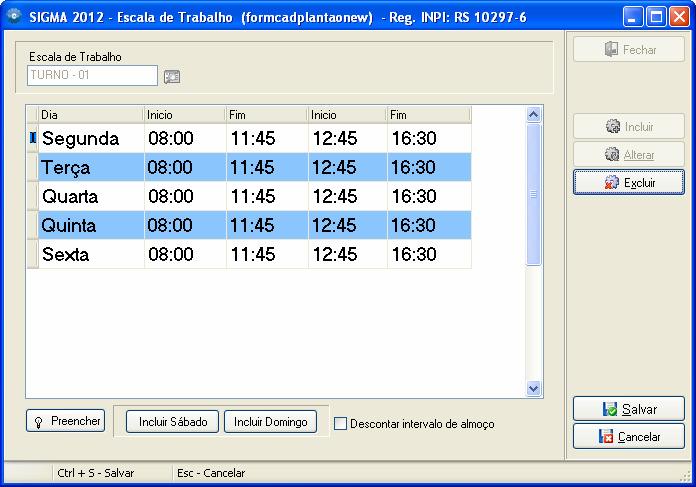
Task: Click Incluir Sábado button
Action: (172, 421)
